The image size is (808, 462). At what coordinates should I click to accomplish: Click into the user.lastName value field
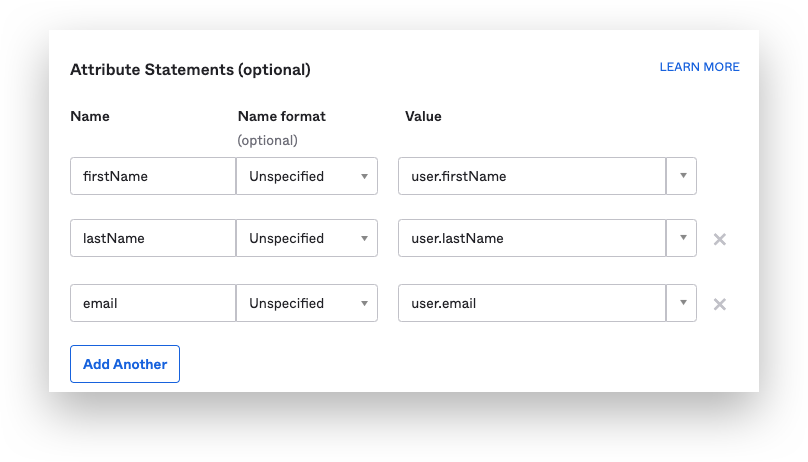click(x=531, y=238)
